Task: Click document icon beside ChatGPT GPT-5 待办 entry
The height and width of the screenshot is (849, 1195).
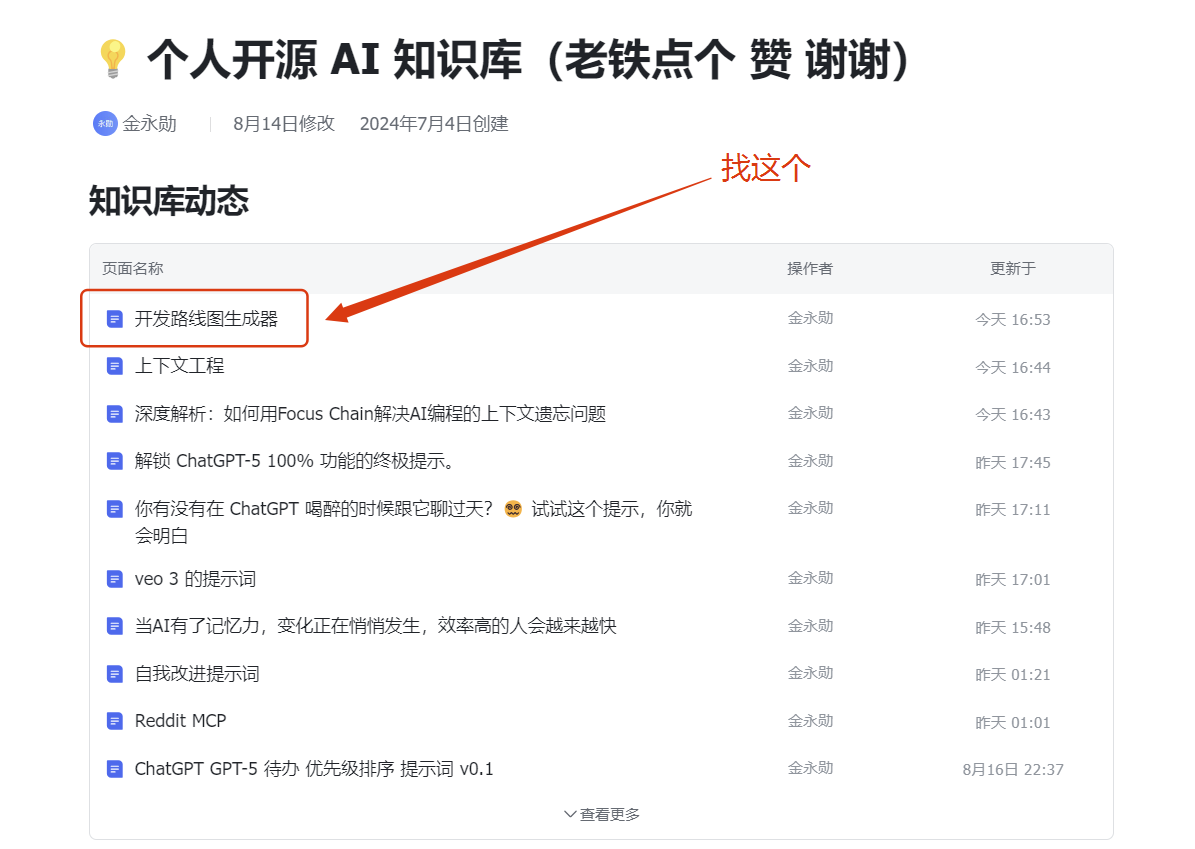Action: coord(114,769)
